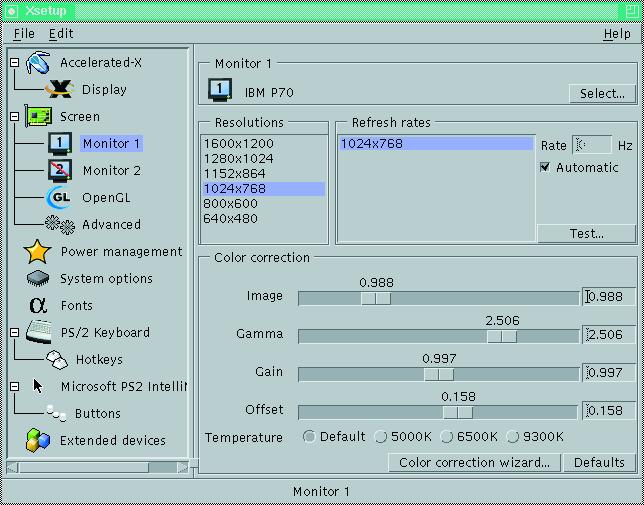Collapse the Accelerated-X tree node

[14, 63]
